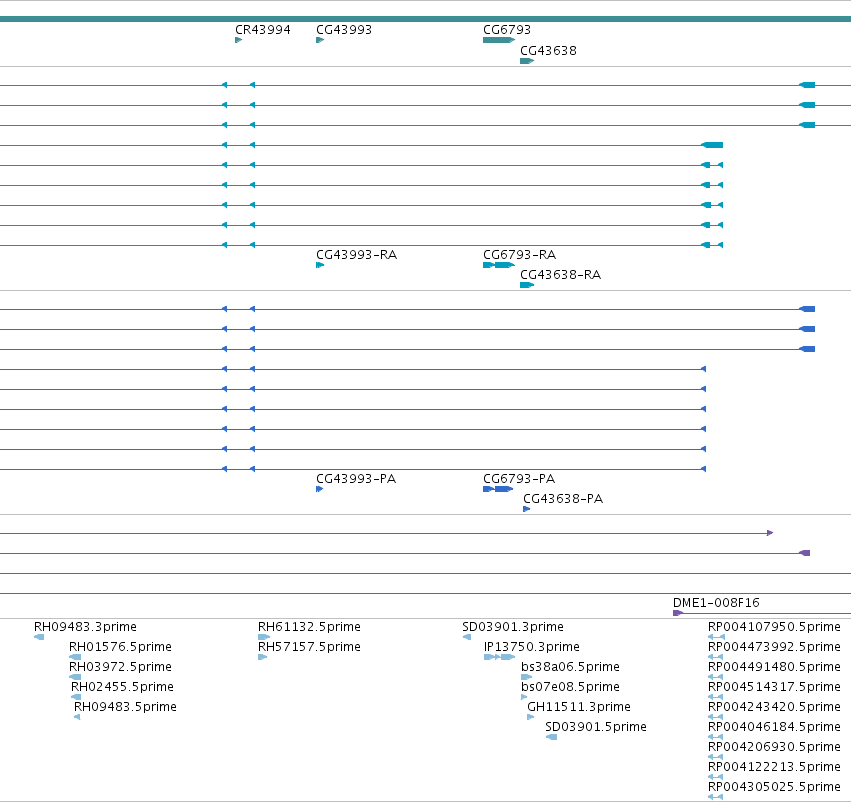Click the RP004473992.5prime paired glyph
This screenshot has width=851, height=802.
[715, 657]
